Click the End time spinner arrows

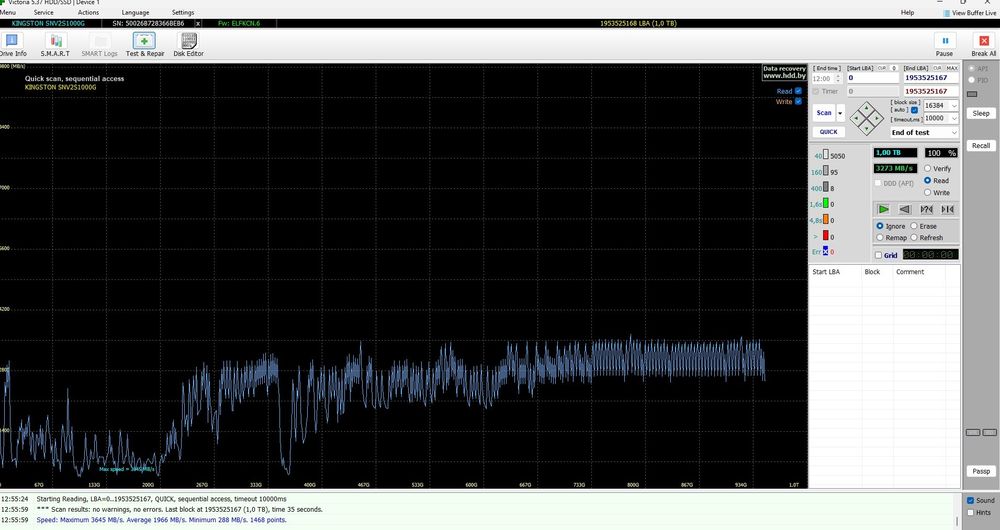(x=838, y=78)
